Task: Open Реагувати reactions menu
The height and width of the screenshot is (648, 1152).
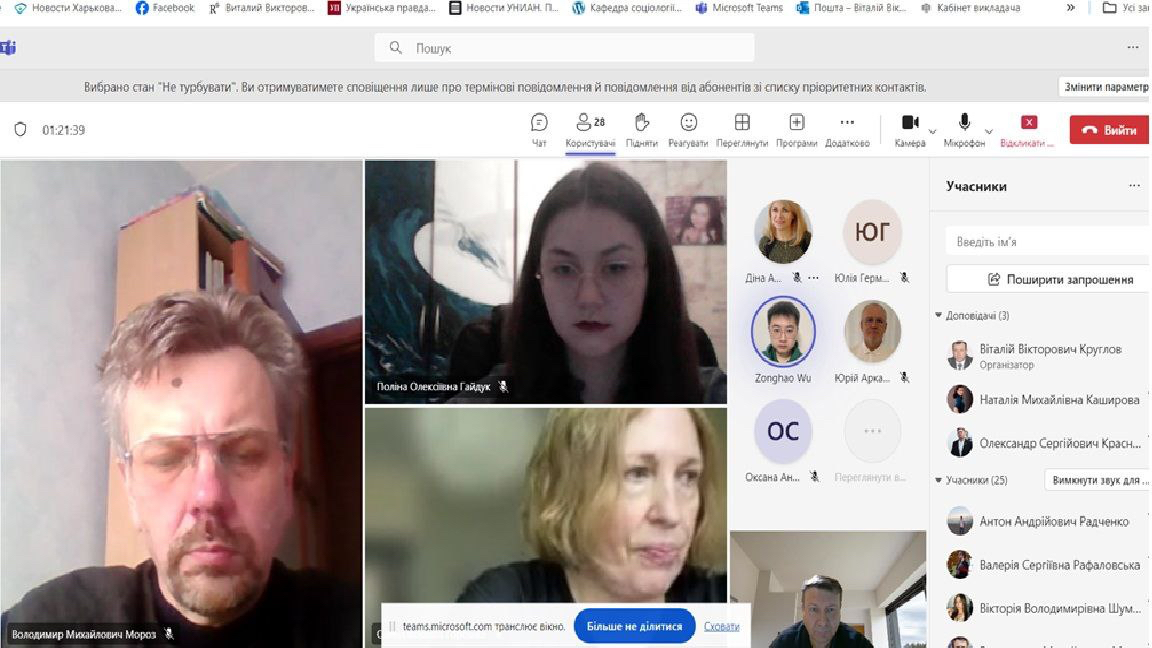Action: click(x=688, y=129)
